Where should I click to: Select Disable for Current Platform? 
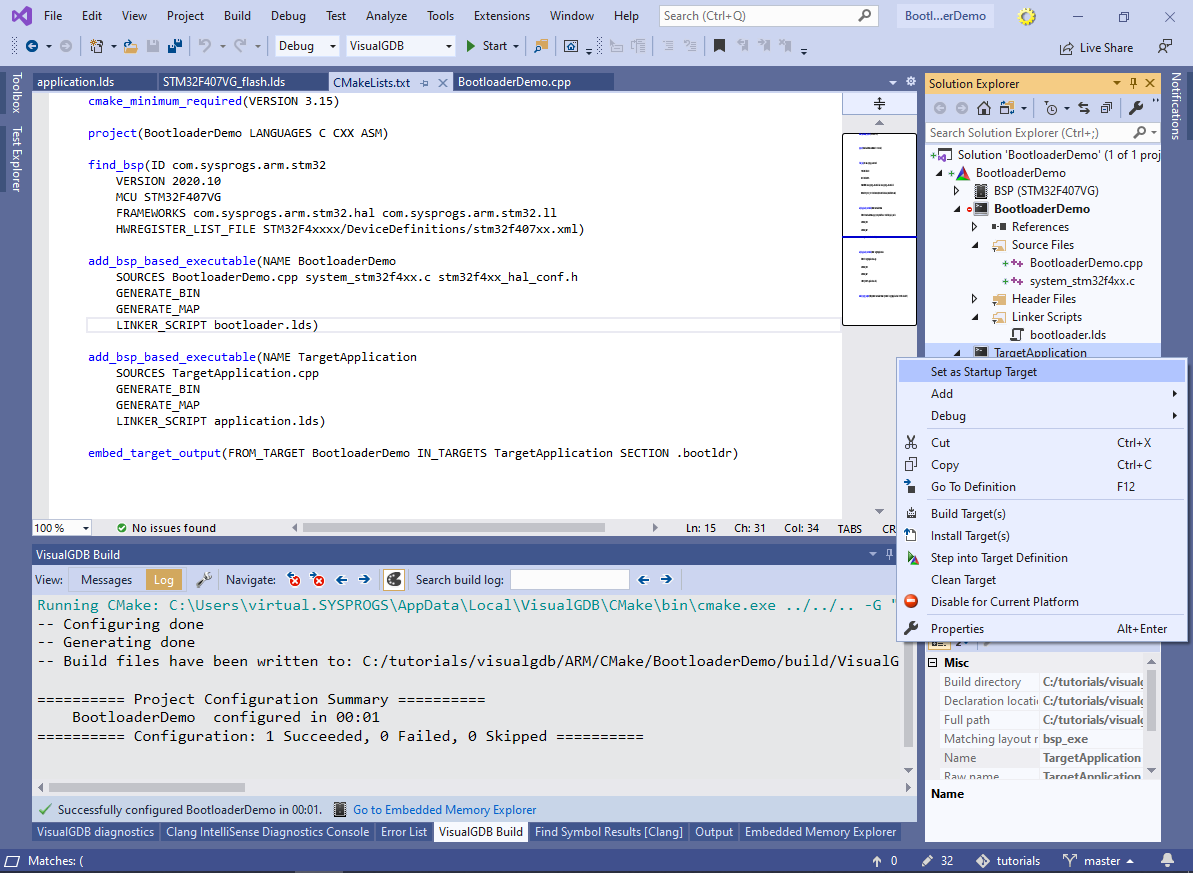(x=1042, y=602)
